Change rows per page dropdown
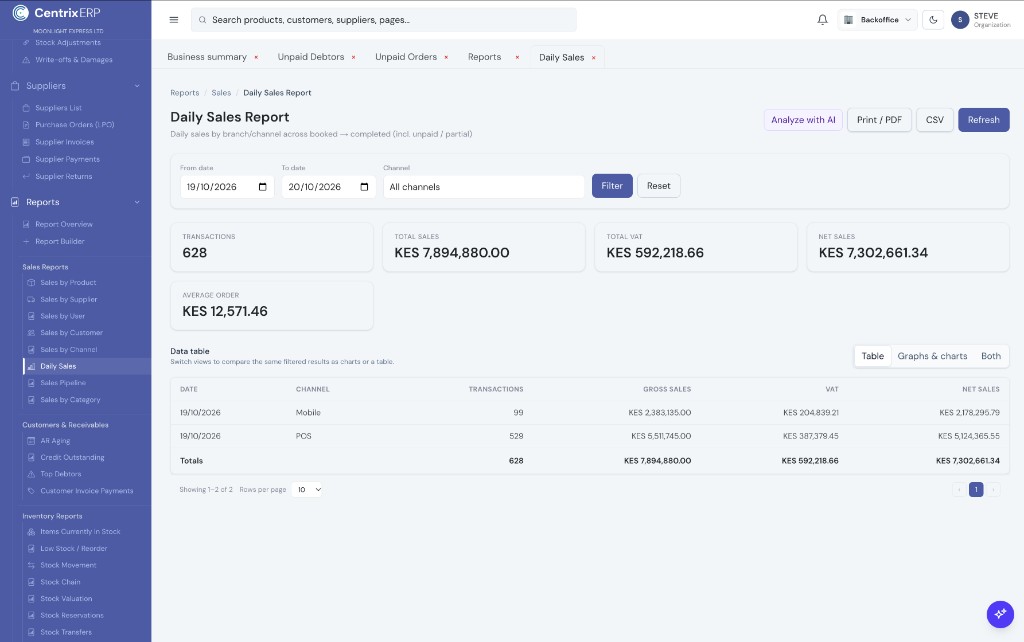This screenshot has height=642, width=1024. tap(306, 489)
